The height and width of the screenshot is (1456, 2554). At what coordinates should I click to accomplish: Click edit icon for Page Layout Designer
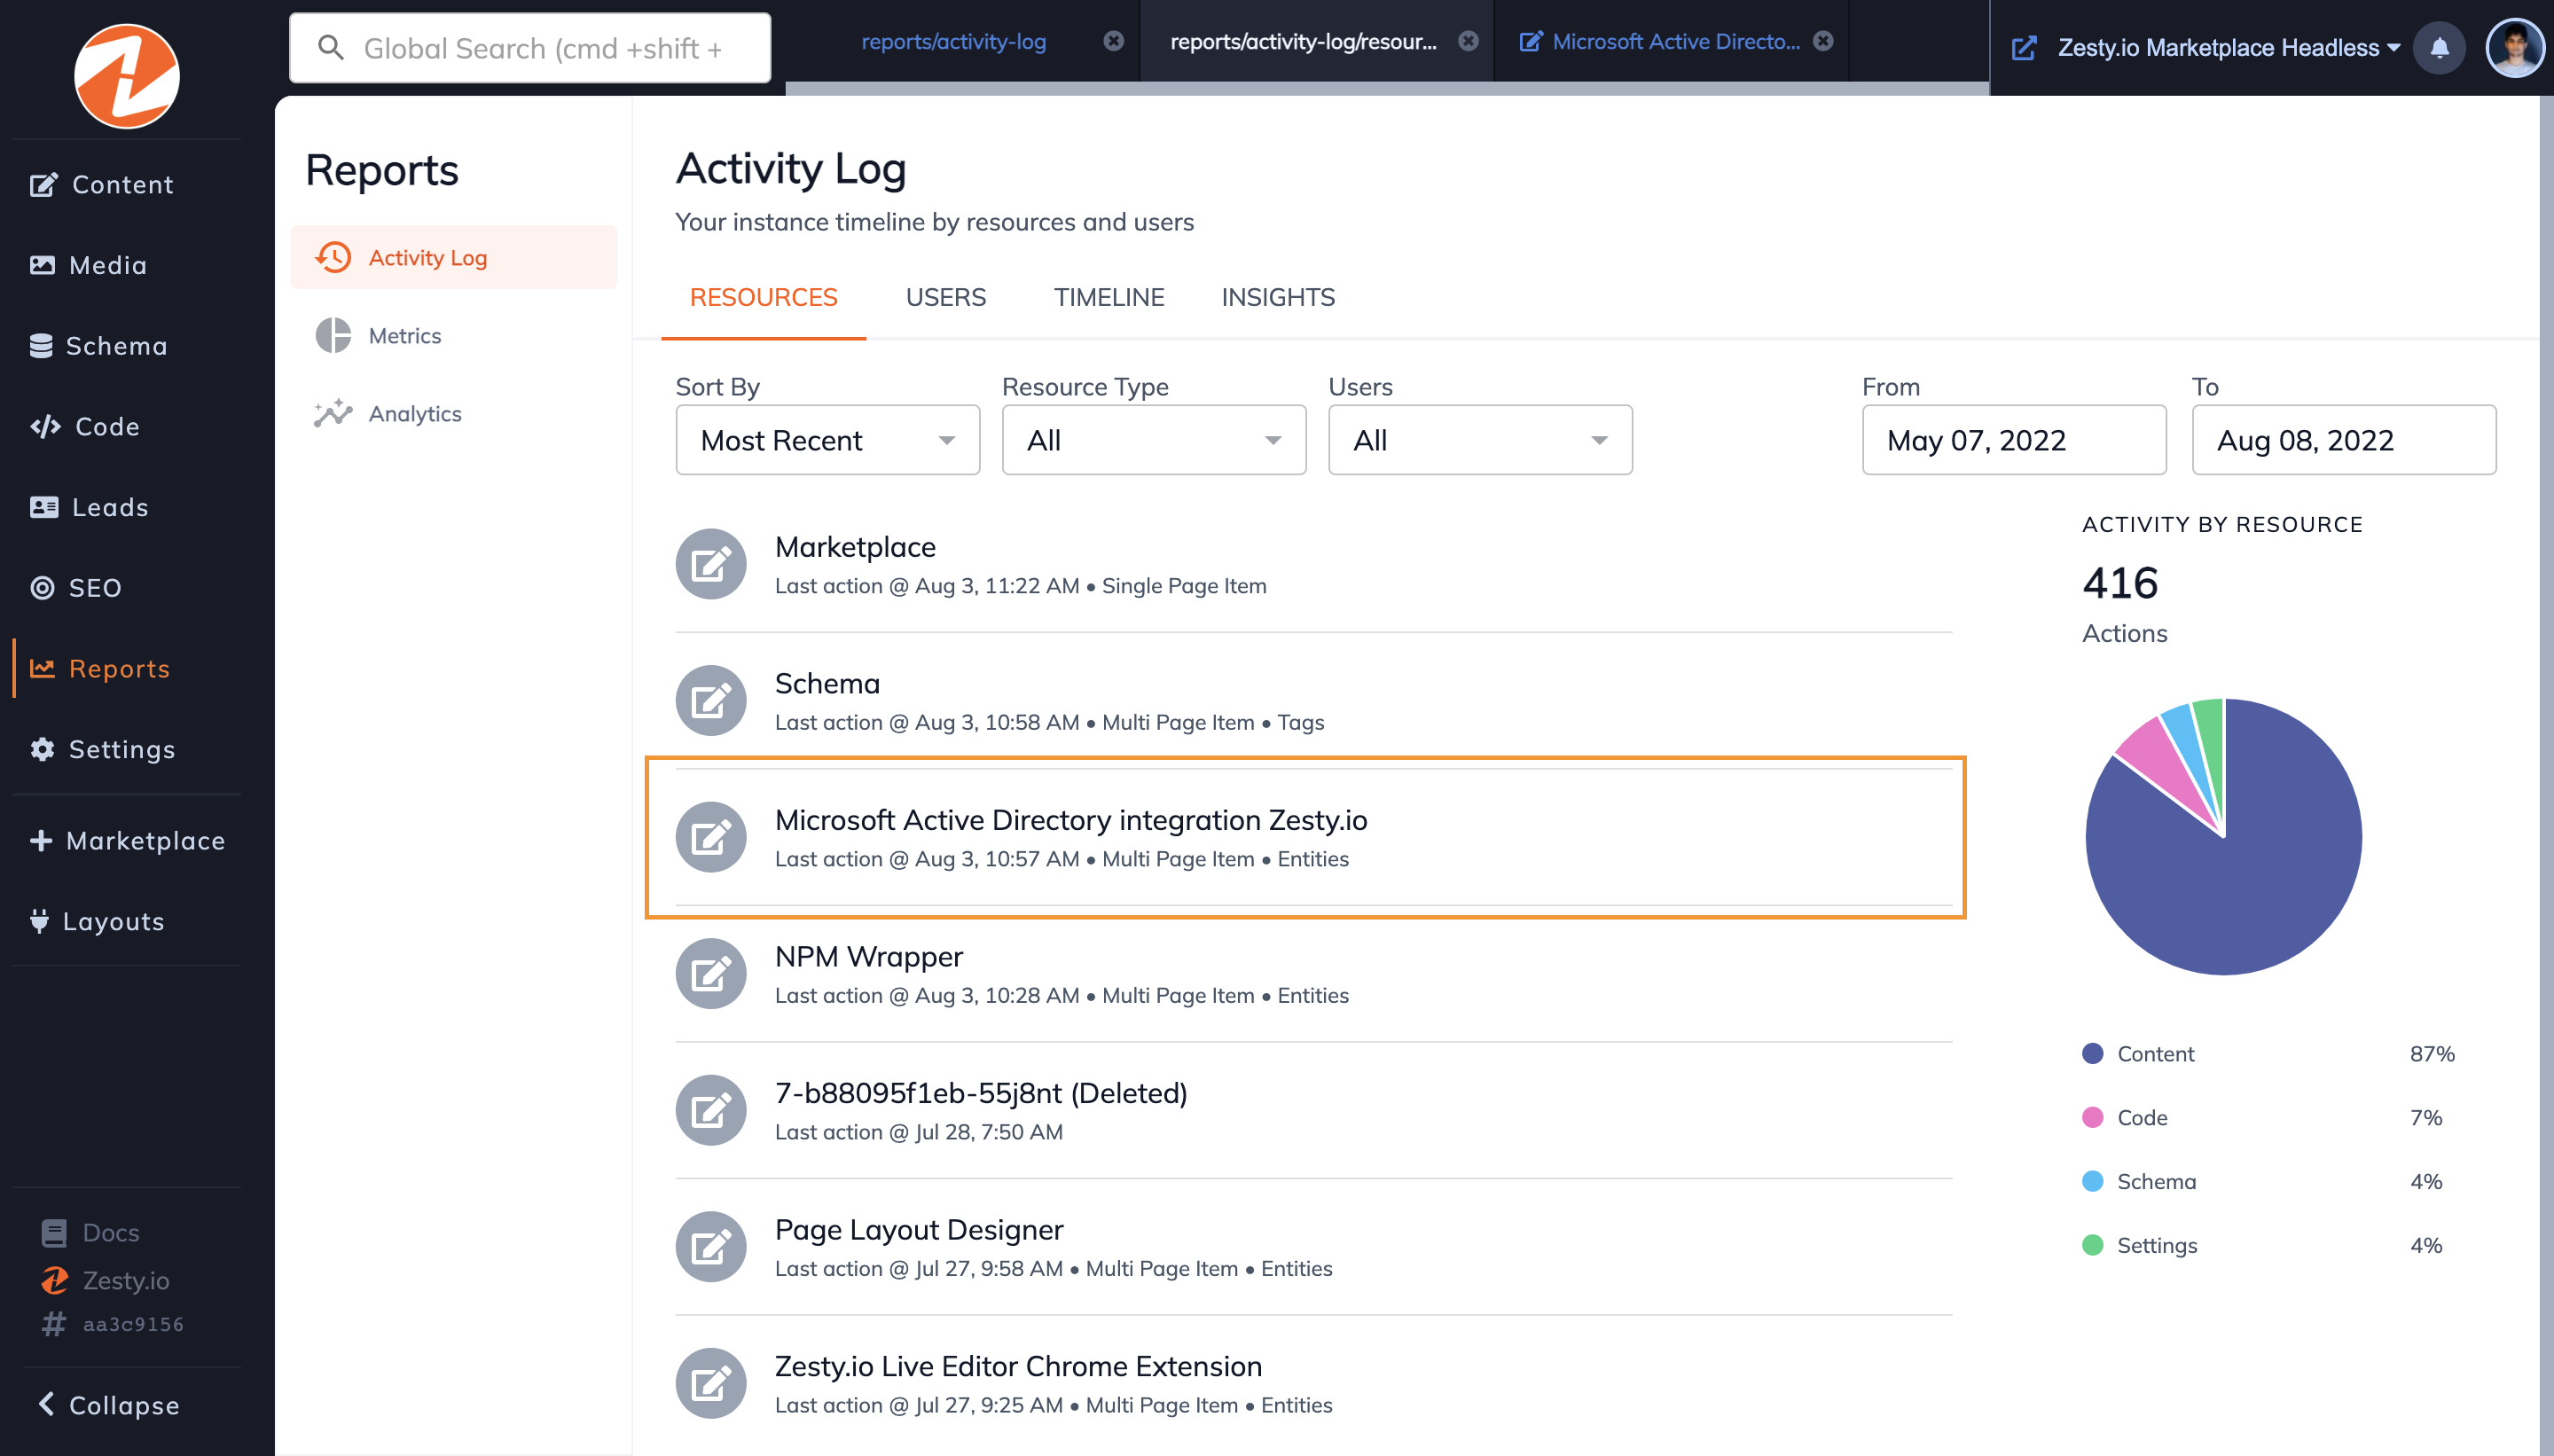[x=711, y=1247]
